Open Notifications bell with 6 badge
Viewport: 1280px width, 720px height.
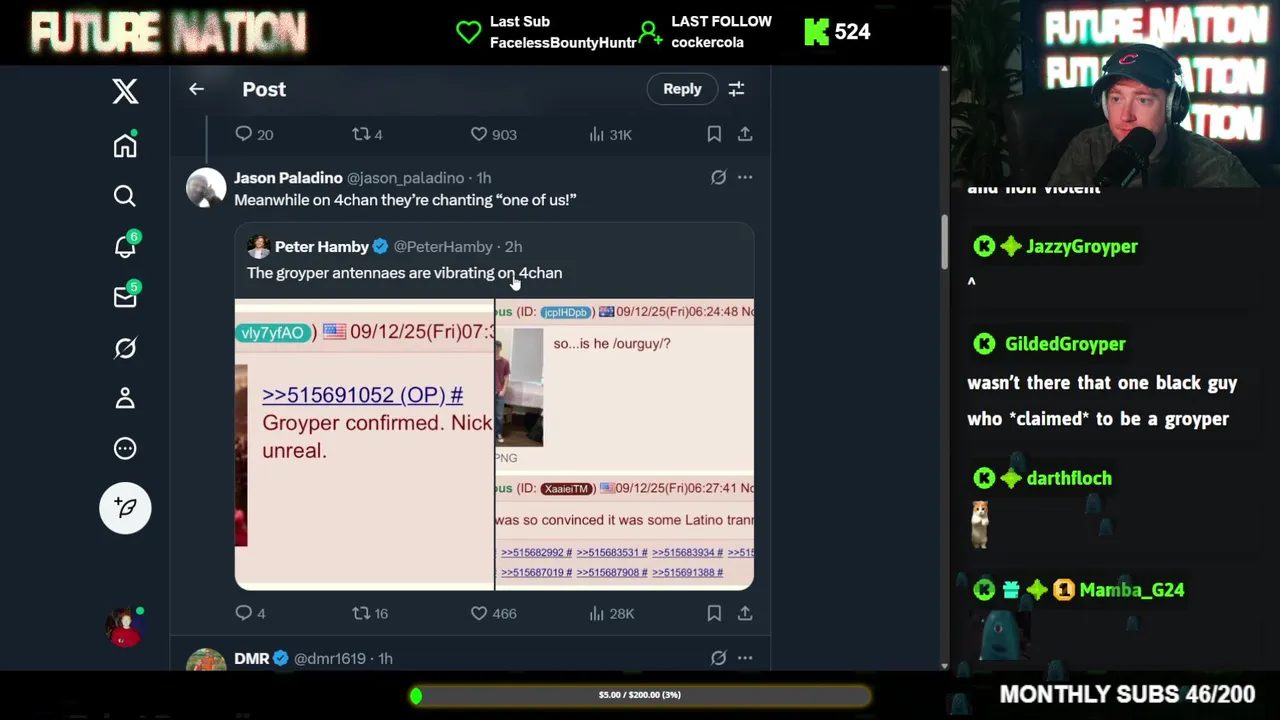[x=125, y=246]
